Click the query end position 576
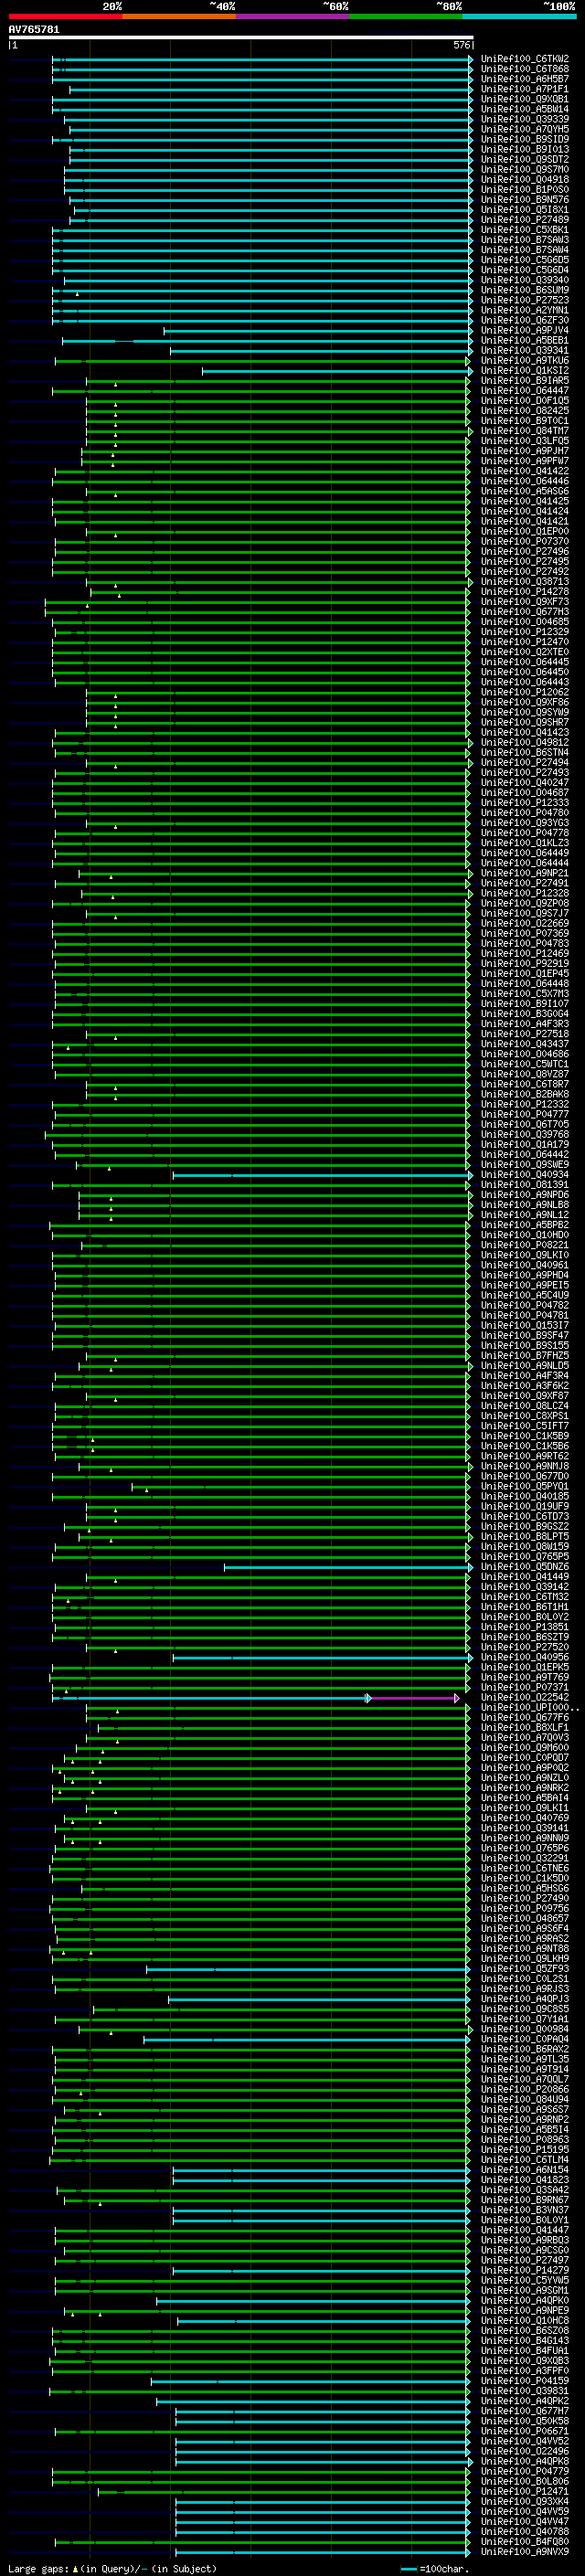 (461, 45)
